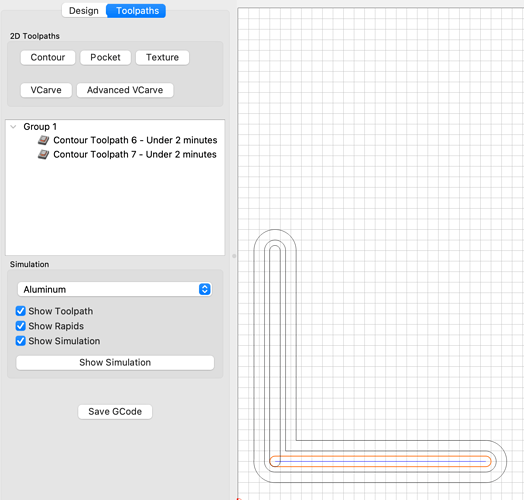Create a Pocket toolpath
Viewport: 524px width, 500px height.
coord(105,57)
